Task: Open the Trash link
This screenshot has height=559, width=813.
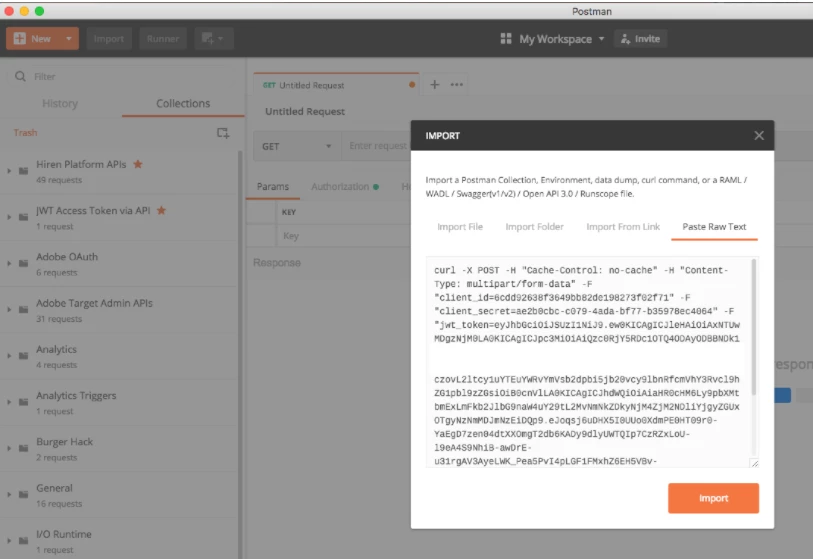Action: 25,133
